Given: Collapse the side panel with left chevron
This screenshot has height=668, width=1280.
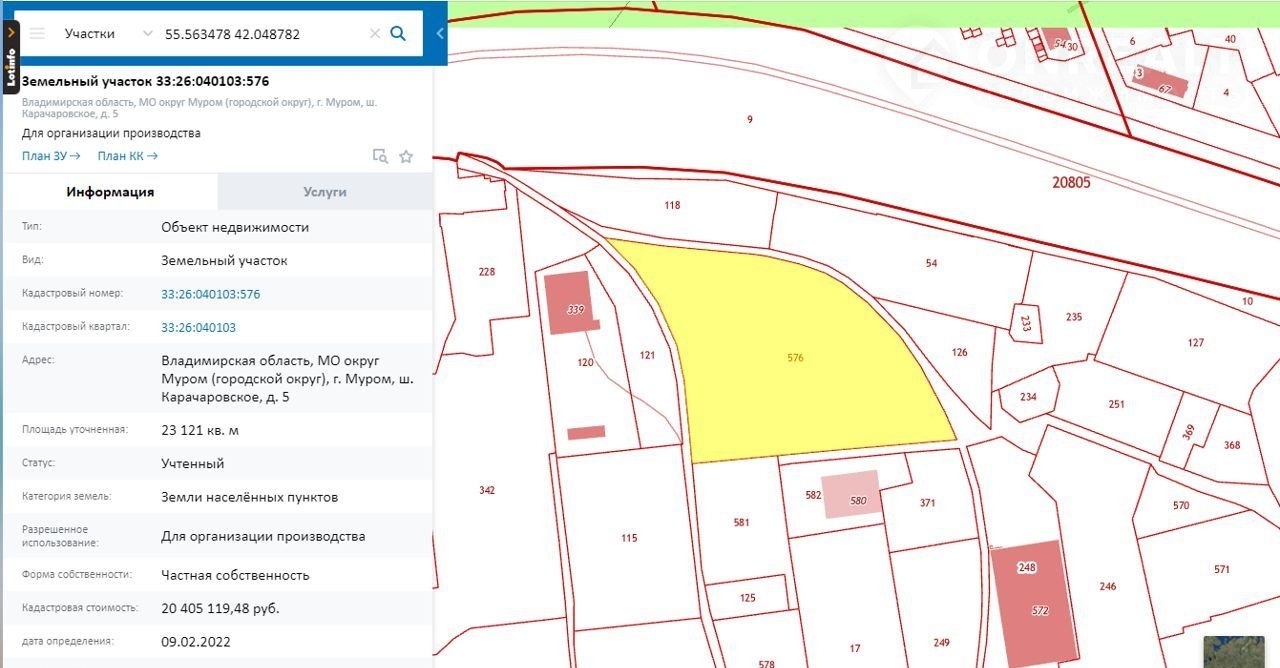Looking at the screenshot, I should [x=440, y=33].
